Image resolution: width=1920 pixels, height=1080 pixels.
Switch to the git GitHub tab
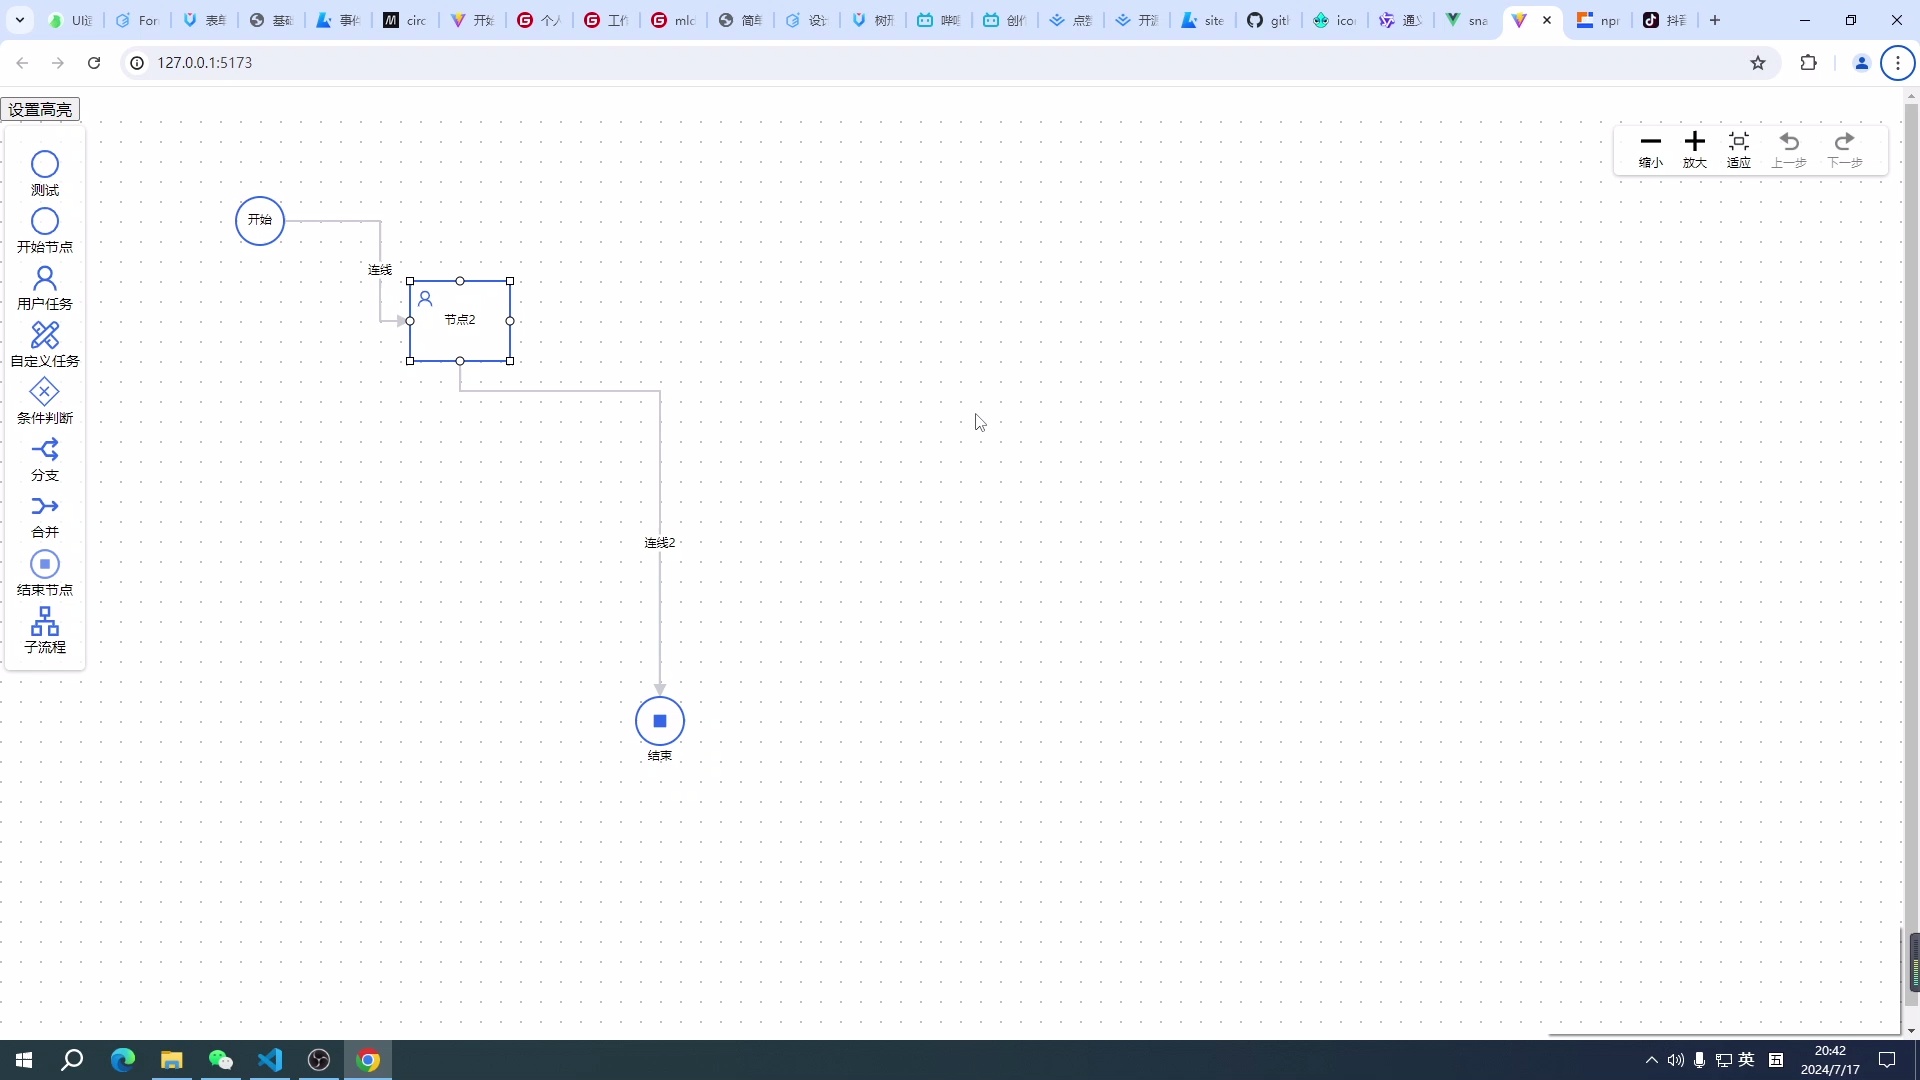(x=1268, y=20)
